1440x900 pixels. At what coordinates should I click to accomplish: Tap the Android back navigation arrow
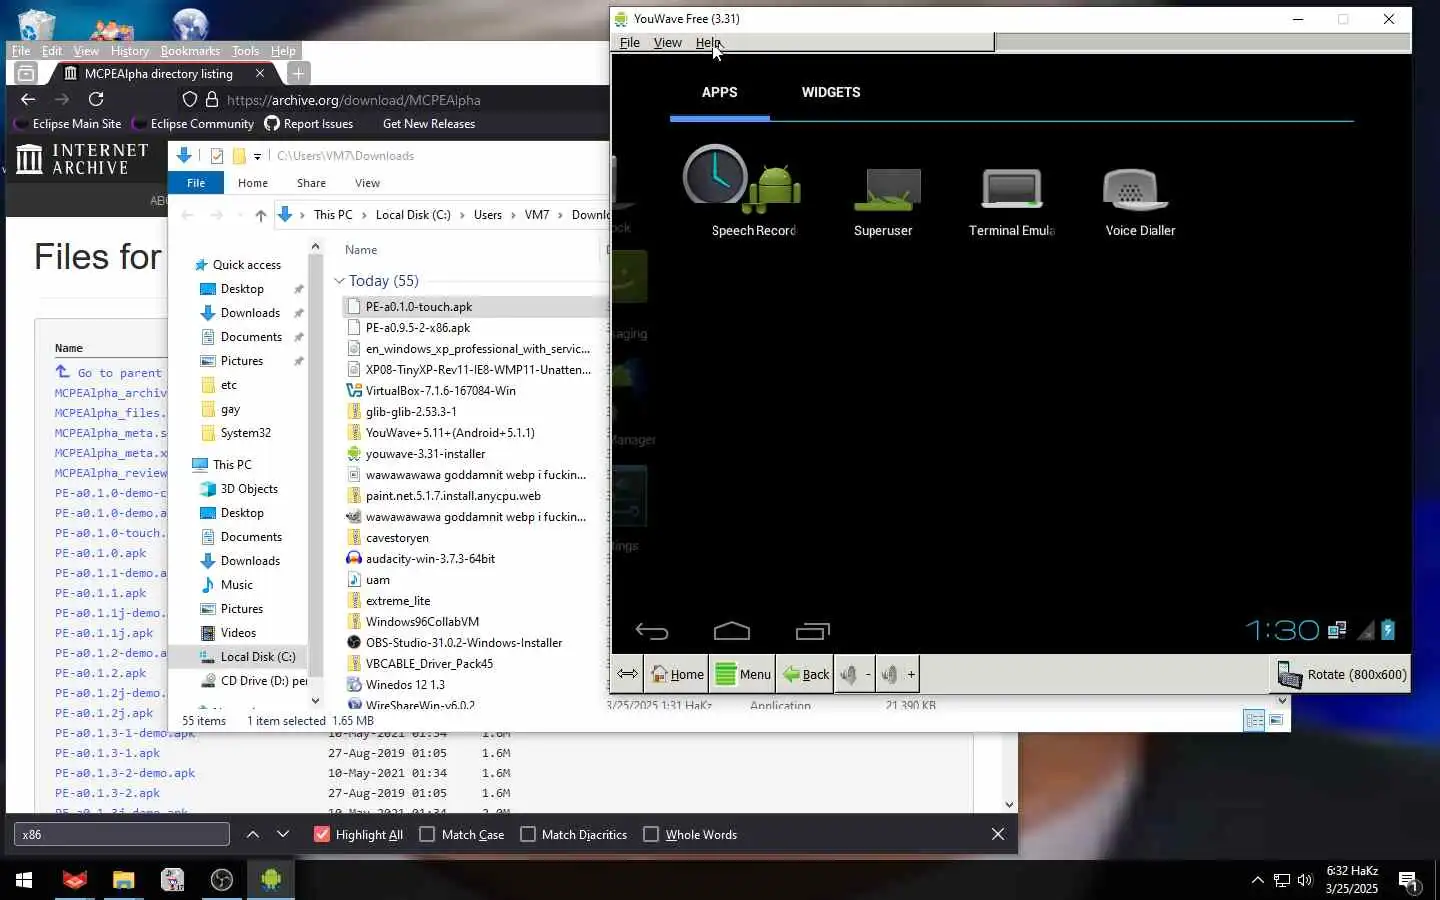651,631
